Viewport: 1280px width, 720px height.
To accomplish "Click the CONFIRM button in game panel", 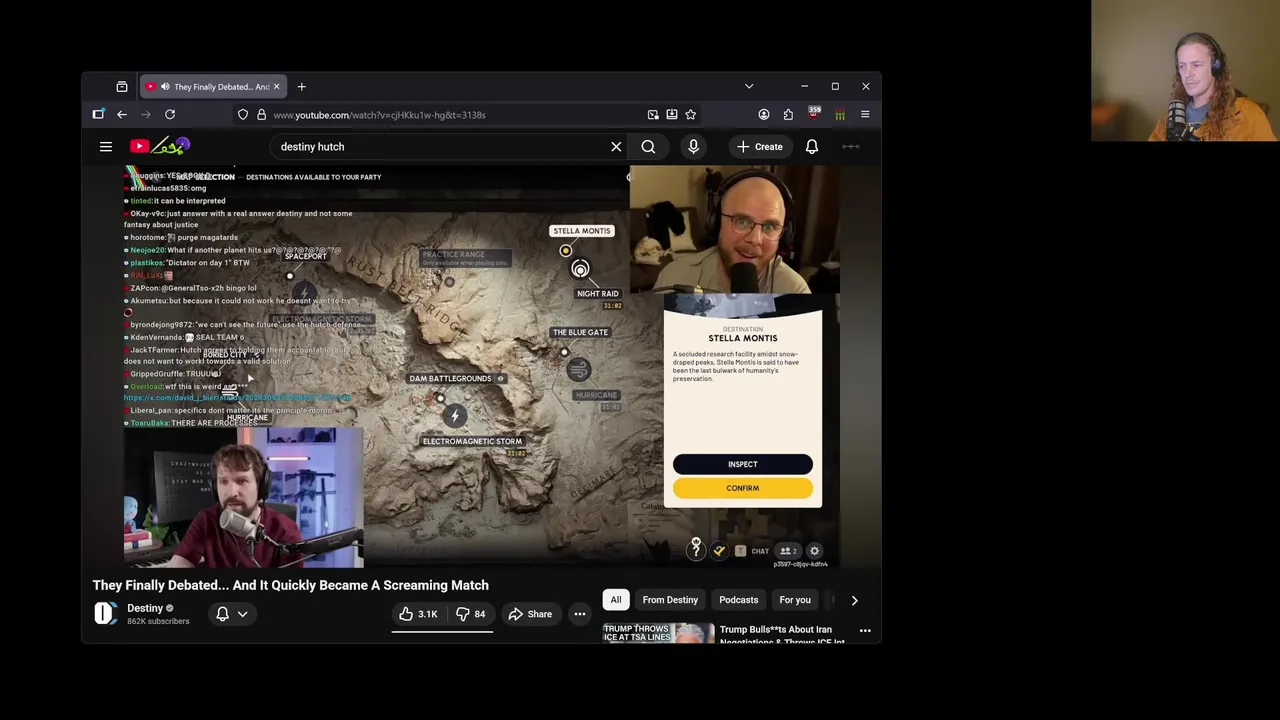I will coord(743,488).
